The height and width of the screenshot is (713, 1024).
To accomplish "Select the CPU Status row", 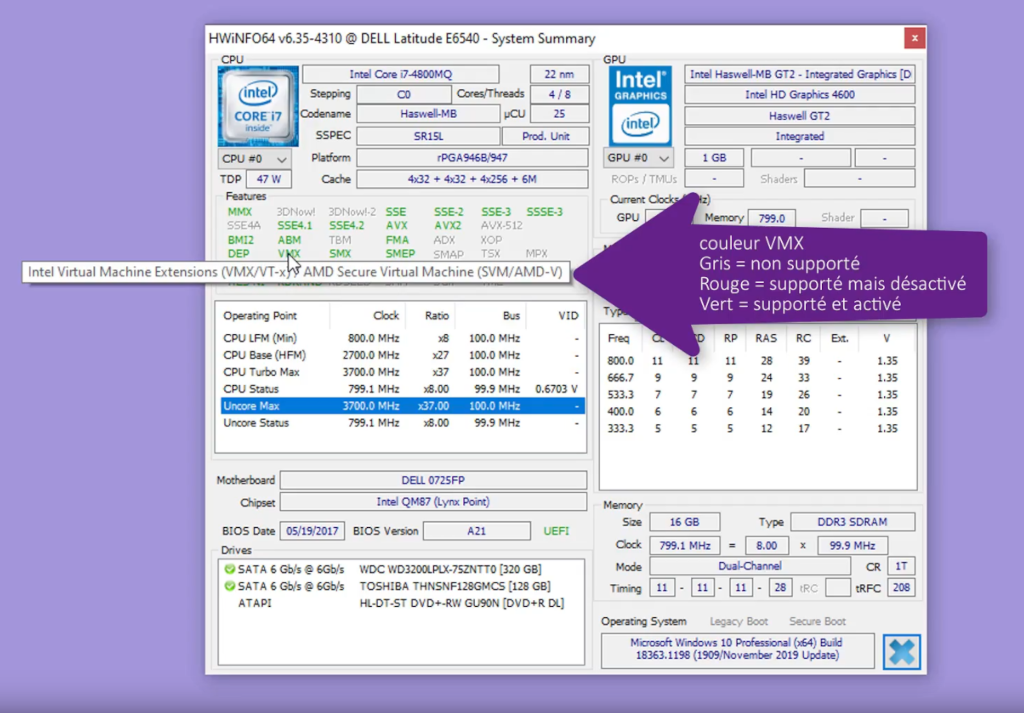I will pyautogui.click(x=402, y=389).
